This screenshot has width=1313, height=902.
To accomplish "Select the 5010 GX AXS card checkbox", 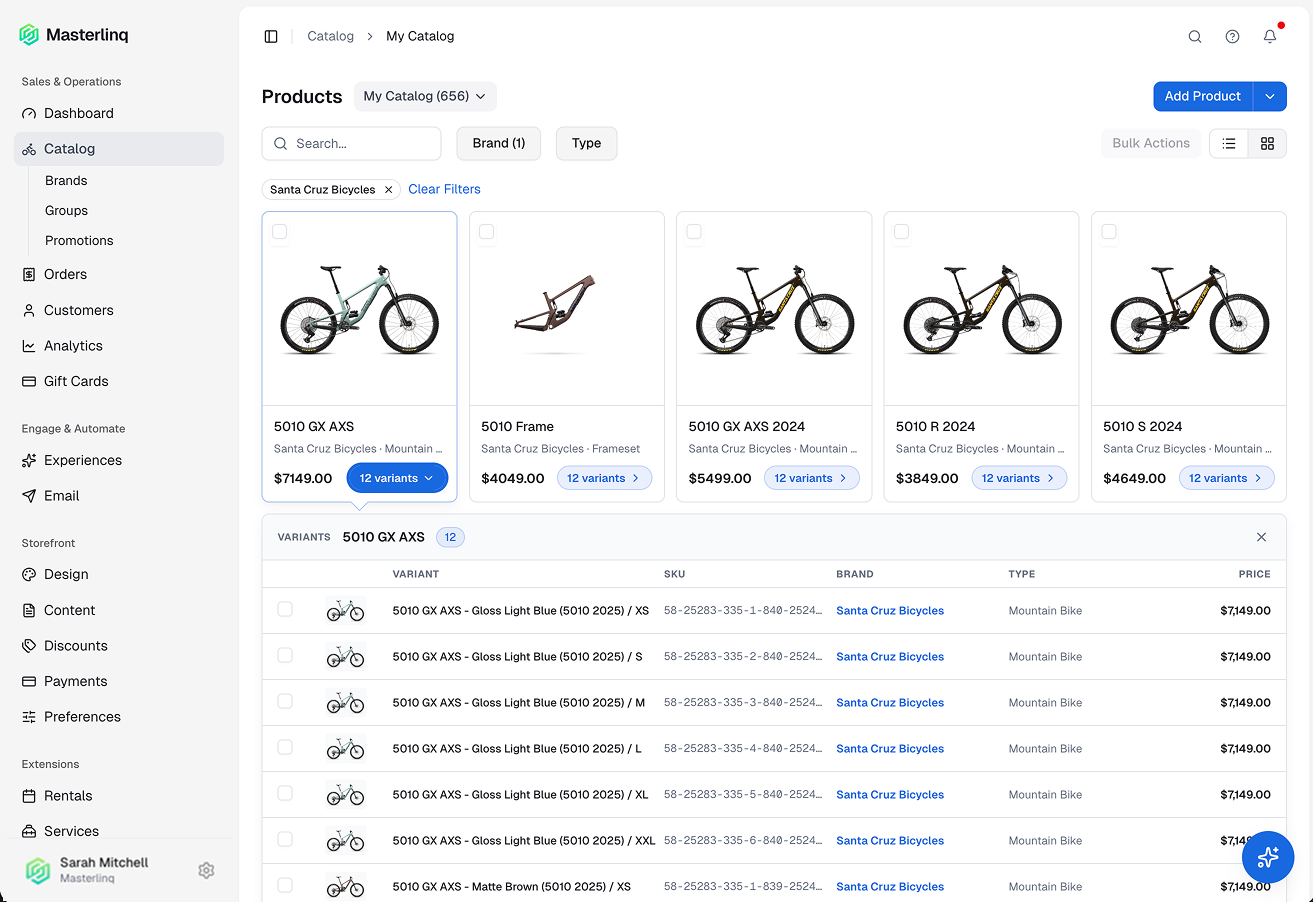I will (279, 232).
